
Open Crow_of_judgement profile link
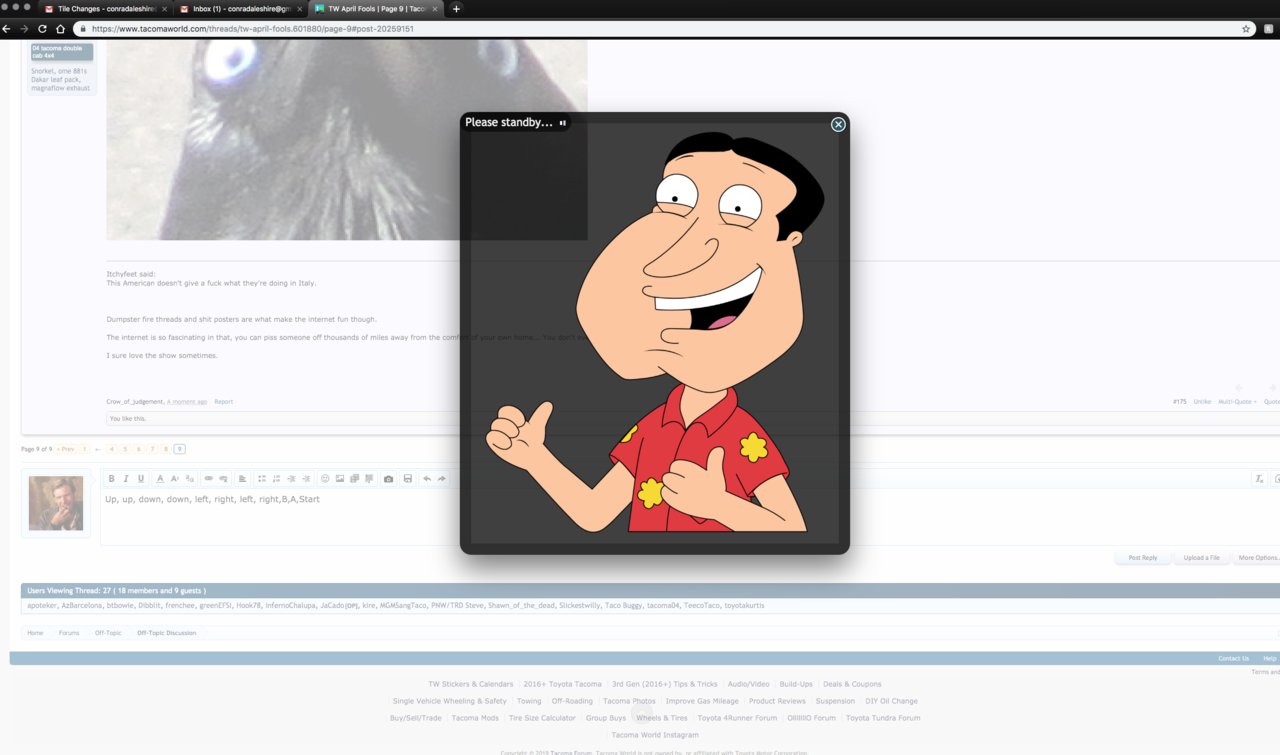[x=135, y=402]
